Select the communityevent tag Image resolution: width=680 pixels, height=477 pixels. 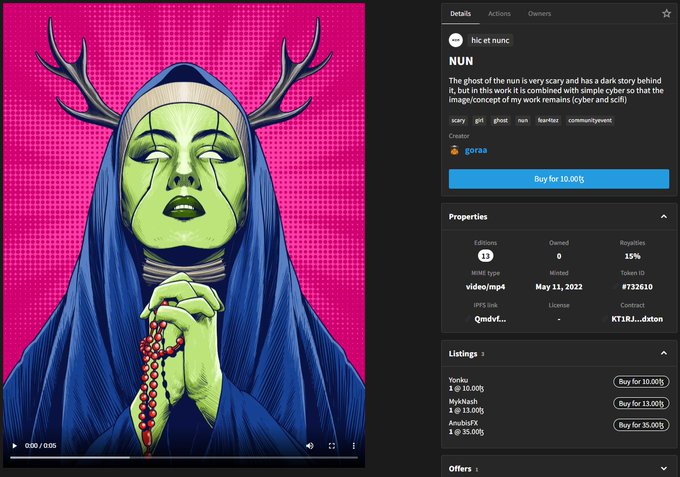(x=590, y=121)
